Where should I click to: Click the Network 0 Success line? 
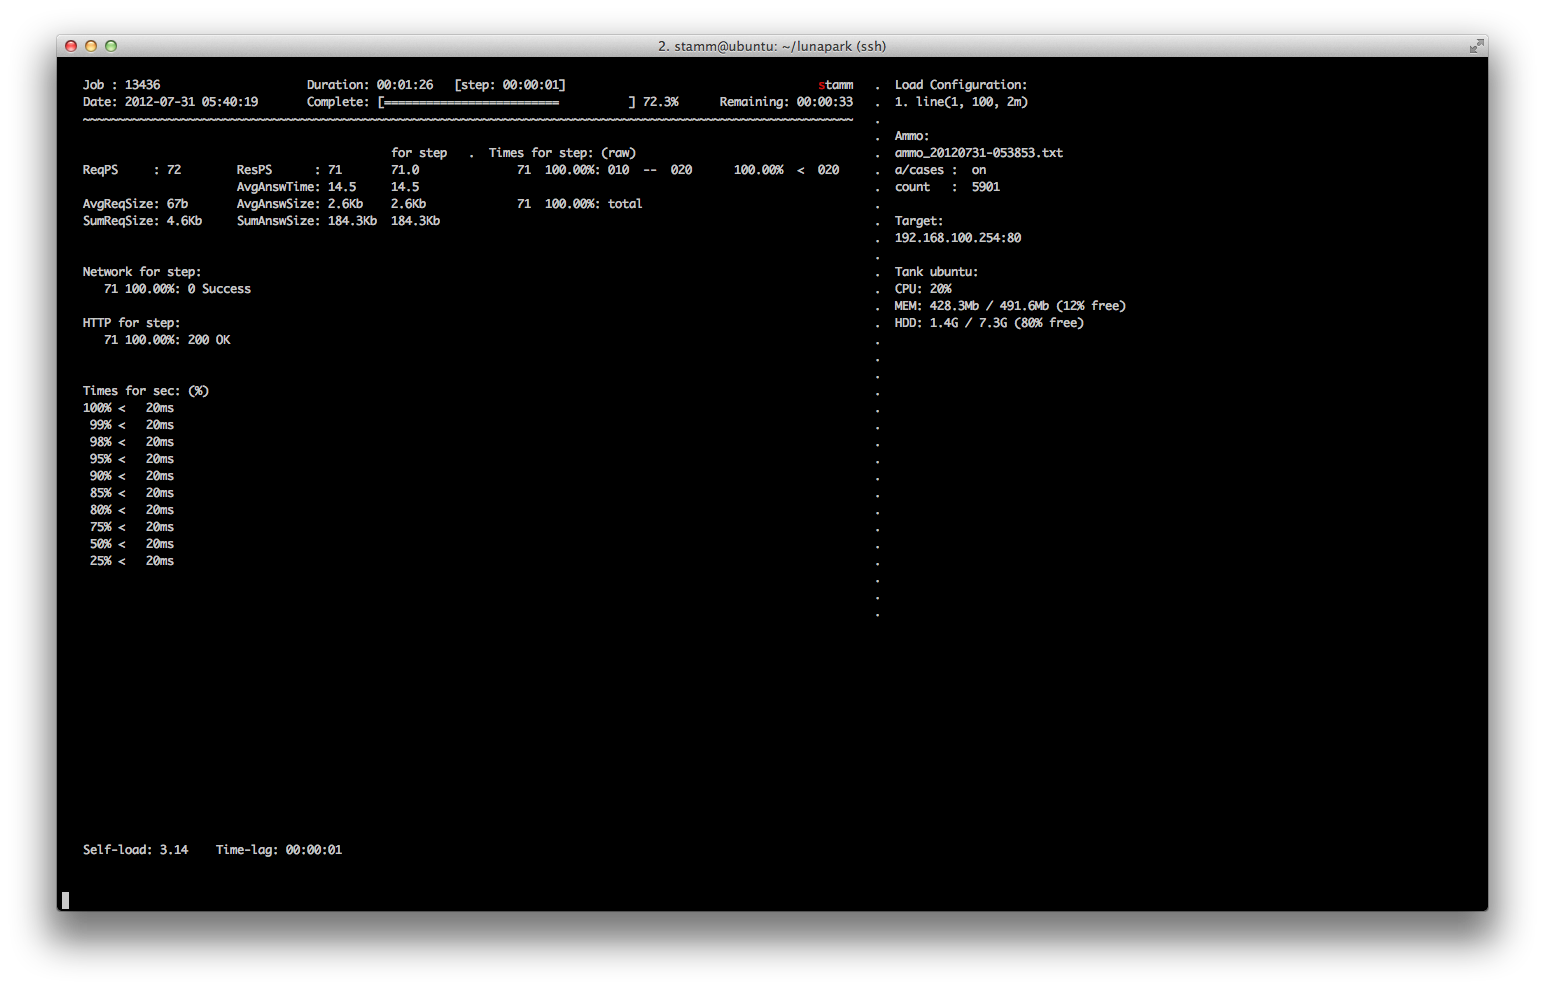[x=177, y=289]
